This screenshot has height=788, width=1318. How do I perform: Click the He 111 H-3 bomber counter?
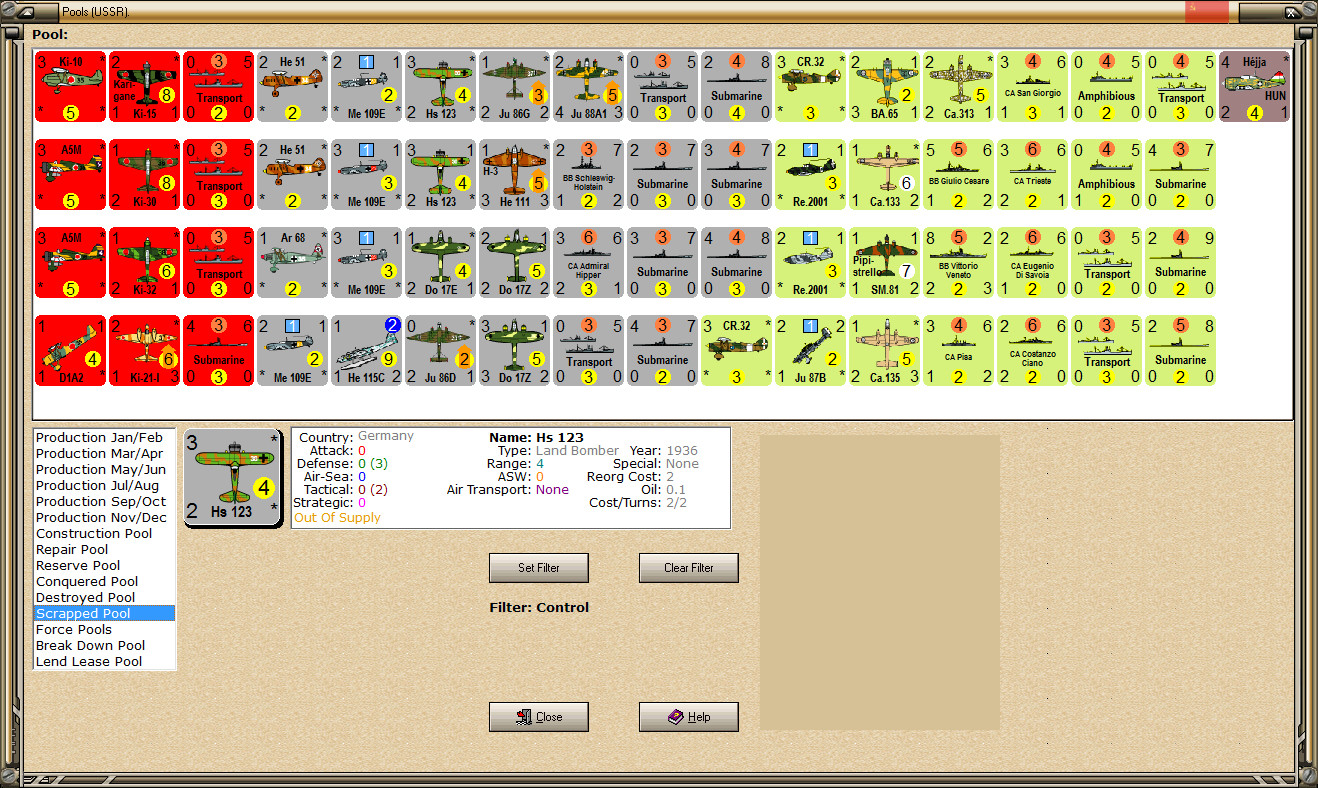pyautogui.click(x=514, y=175)
